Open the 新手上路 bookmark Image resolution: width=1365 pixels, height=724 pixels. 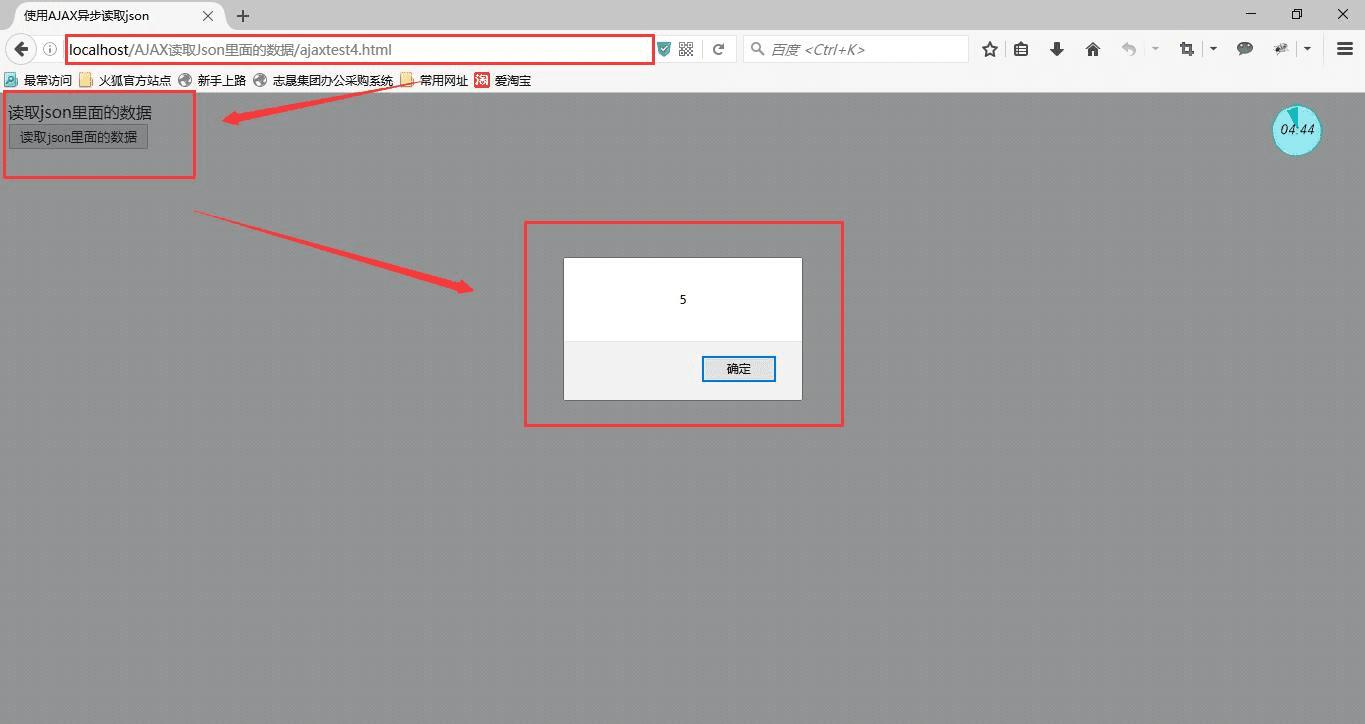[212, 80]
